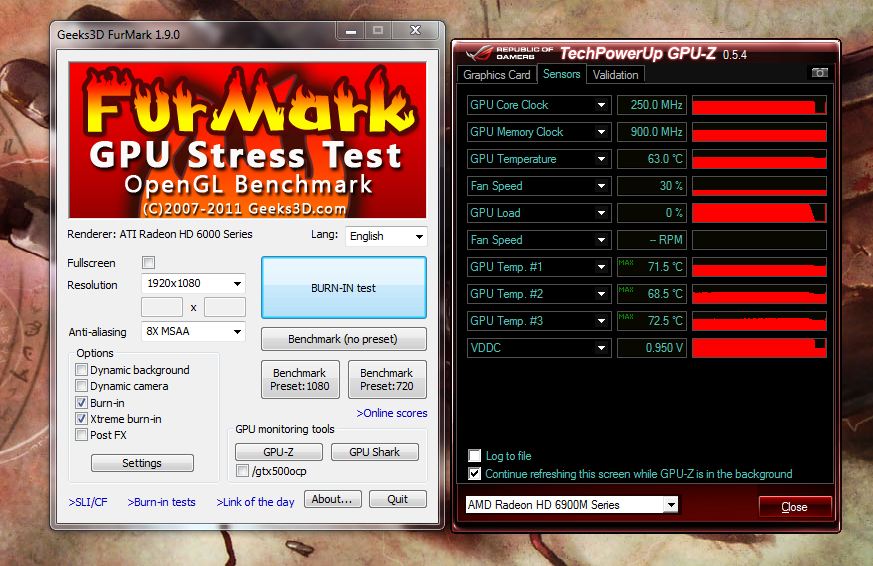
Task: Select the Sensors tab
Action: pyautogui.click(x=561, y=73)
